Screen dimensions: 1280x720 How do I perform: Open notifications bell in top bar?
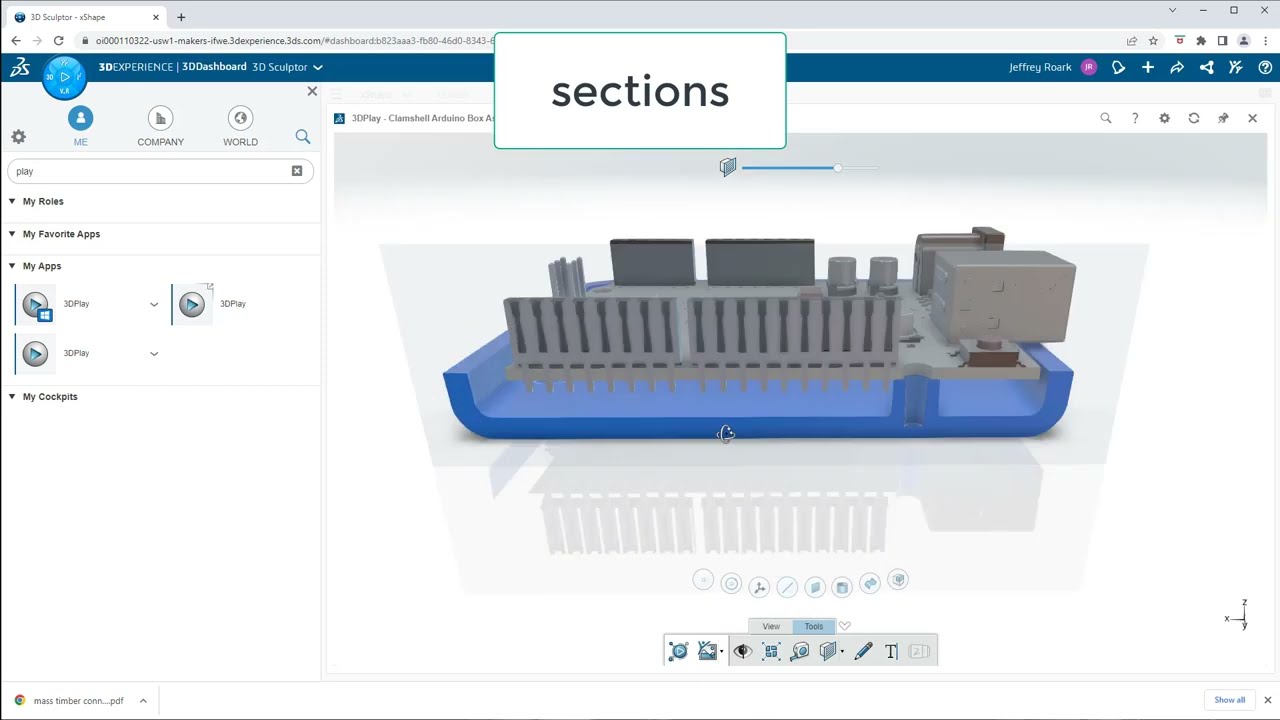[1118, 67]
